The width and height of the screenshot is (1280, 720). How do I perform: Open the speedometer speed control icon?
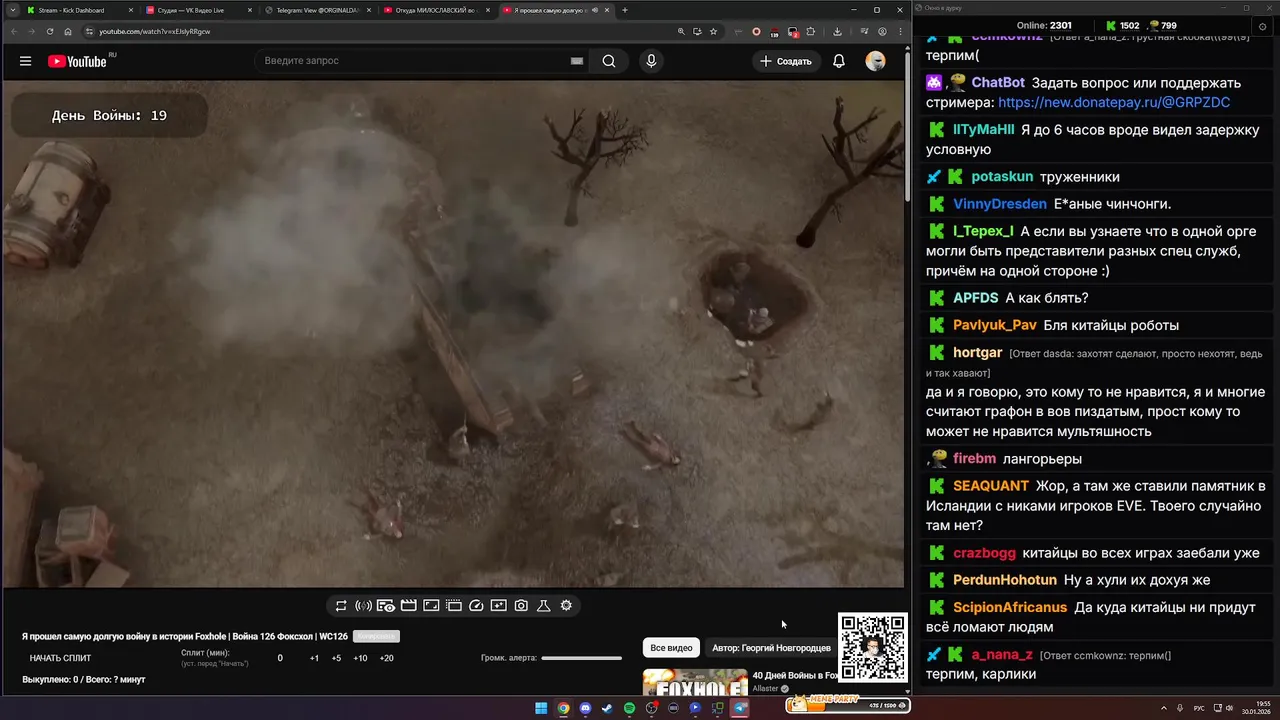[x=476, y=606]
